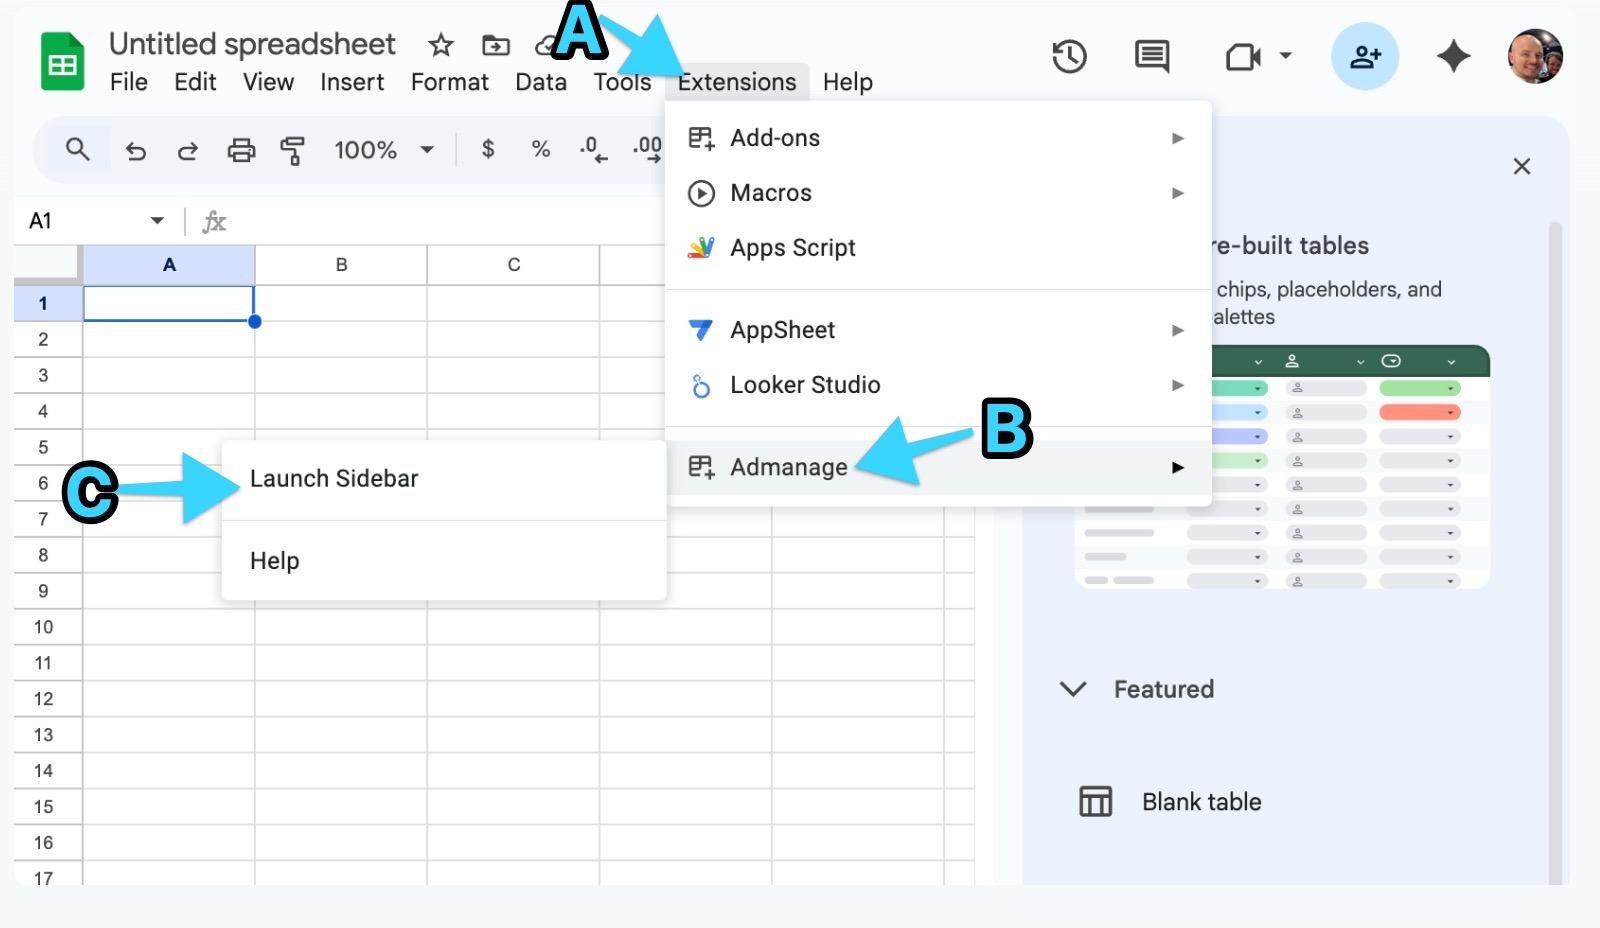
Task: Expand the Looker Studio submenu
Action: point(938,385)
